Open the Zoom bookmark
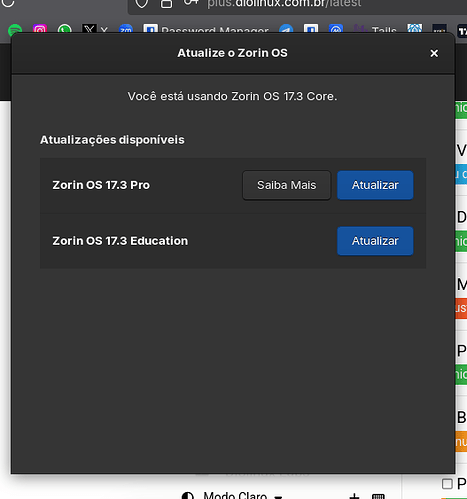 click(x=126, y=29)
